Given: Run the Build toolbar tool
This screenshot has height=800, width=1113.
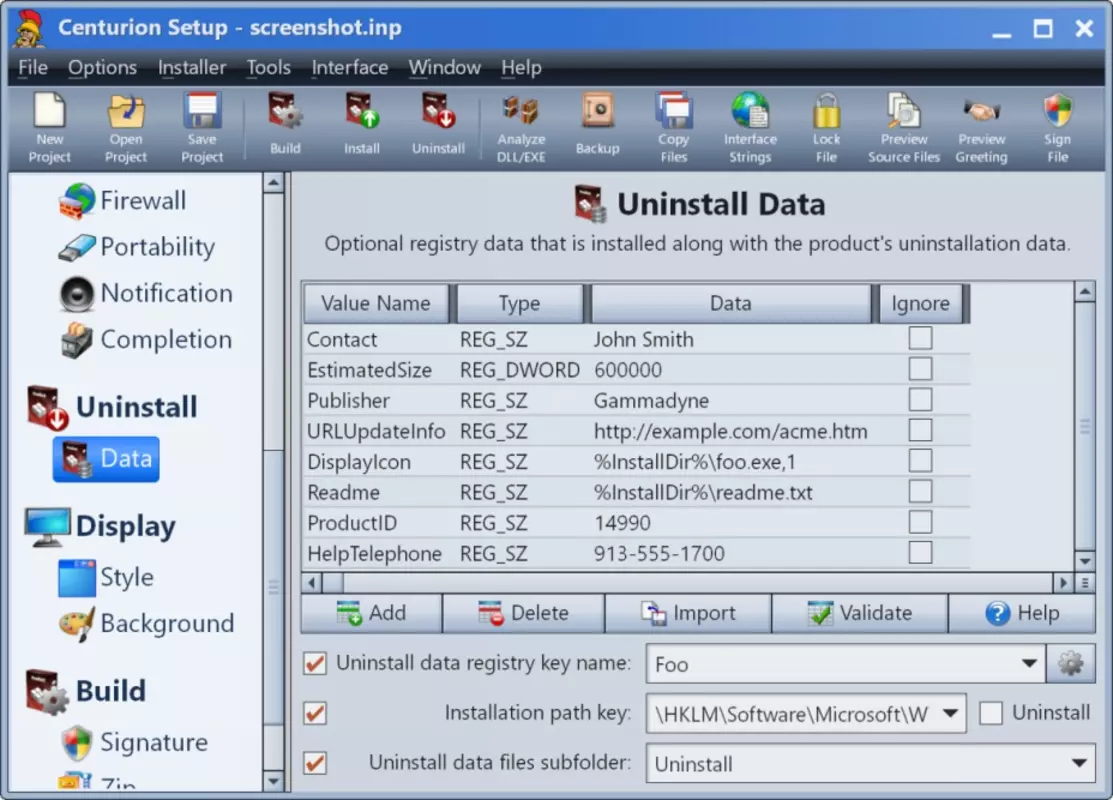Looking at the screenshot, I should tap(285, 124).
